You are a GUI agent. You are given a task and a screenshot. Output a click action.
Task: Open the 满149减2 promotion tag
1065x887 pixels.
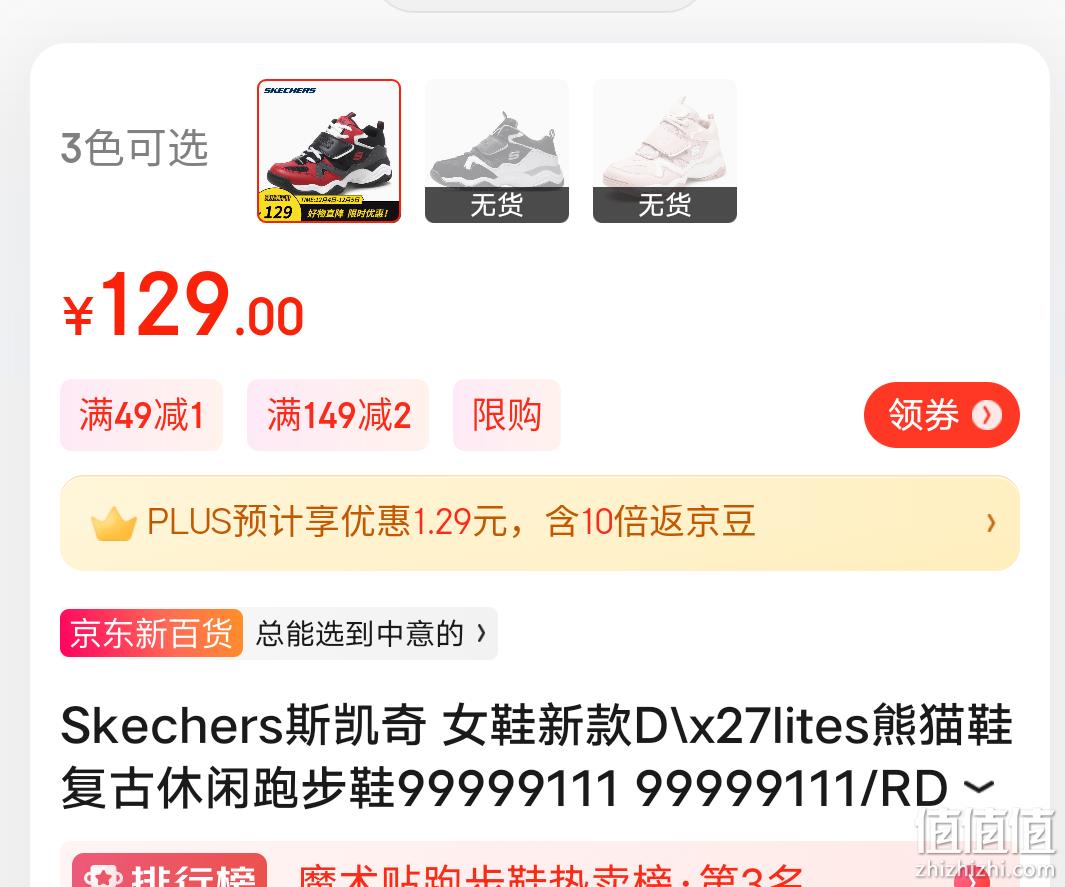(x=338, y=415)
